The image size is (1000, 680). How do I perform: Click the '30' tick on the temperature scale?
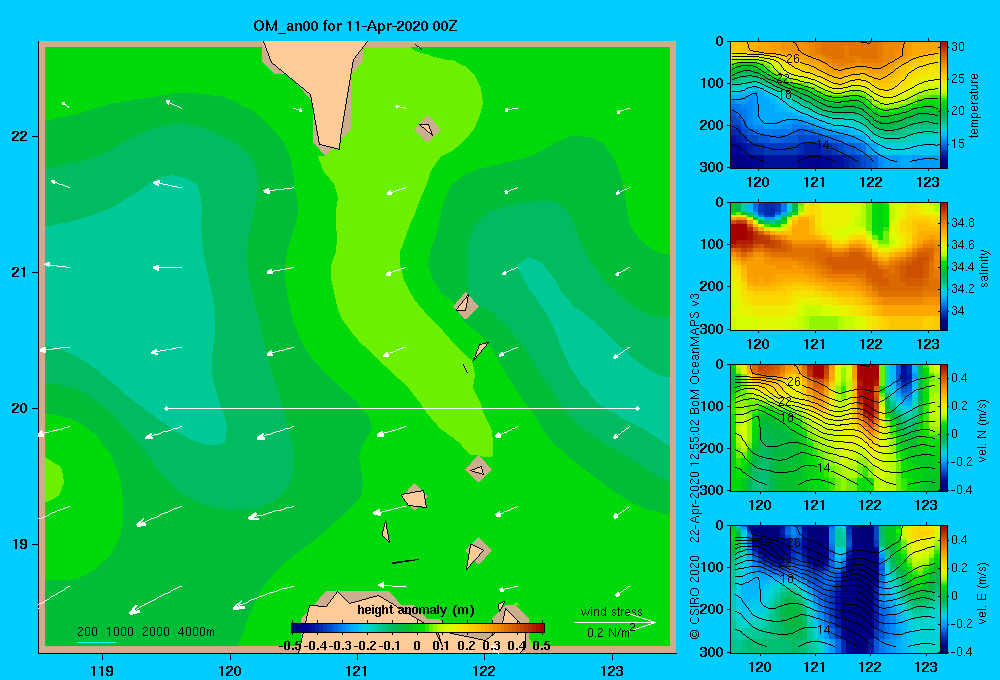[x=958, y=47]
